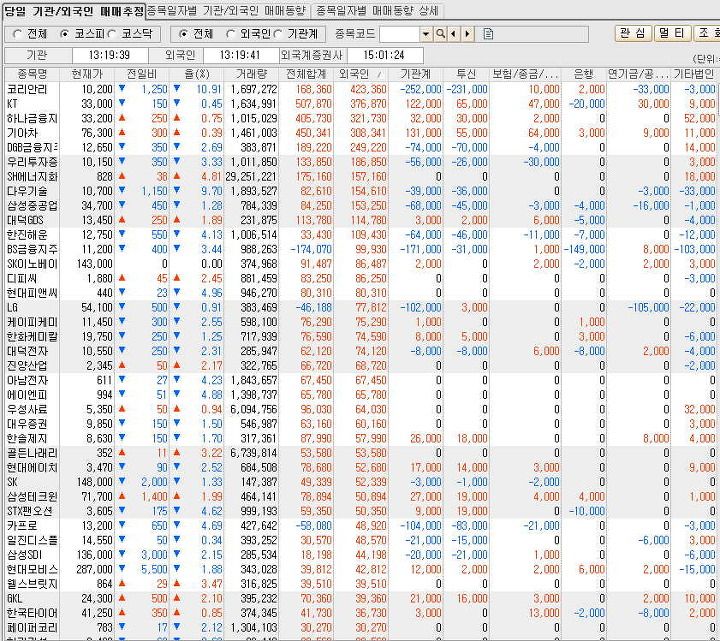Sort by 기관계 column header

(416, 74)
